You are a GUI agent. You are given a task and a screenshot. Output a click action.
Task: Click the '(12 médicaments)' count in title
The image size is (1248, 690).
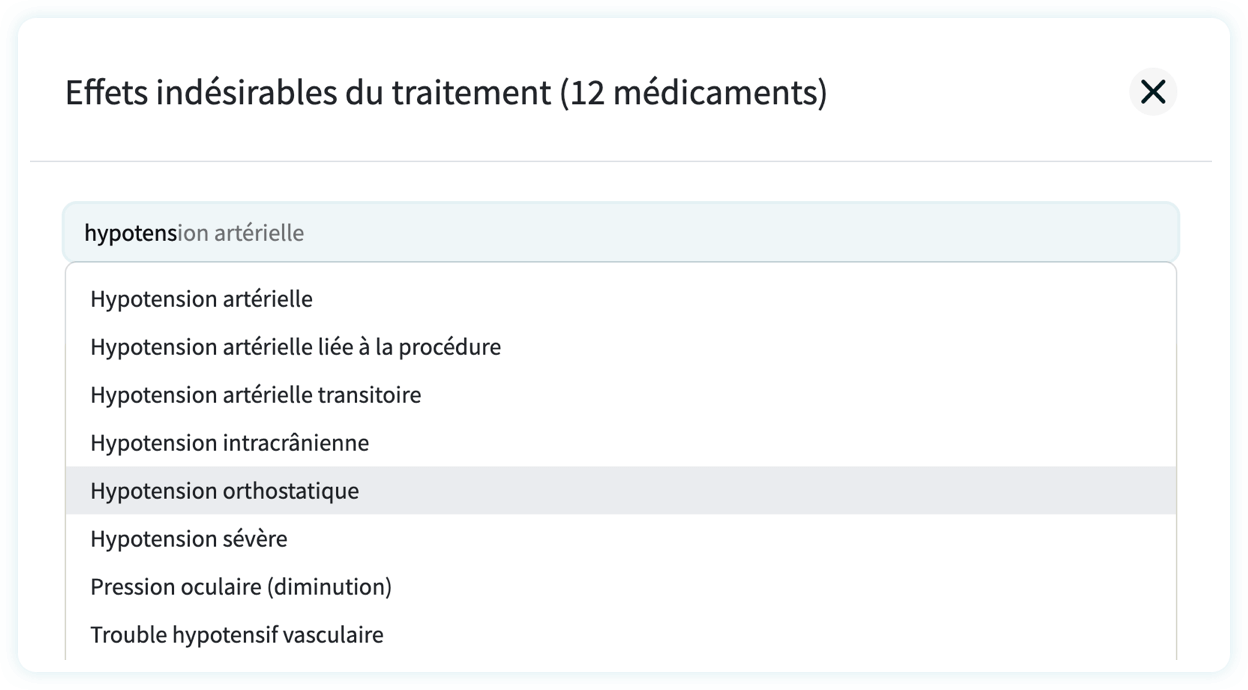click(x=693, y=93)
